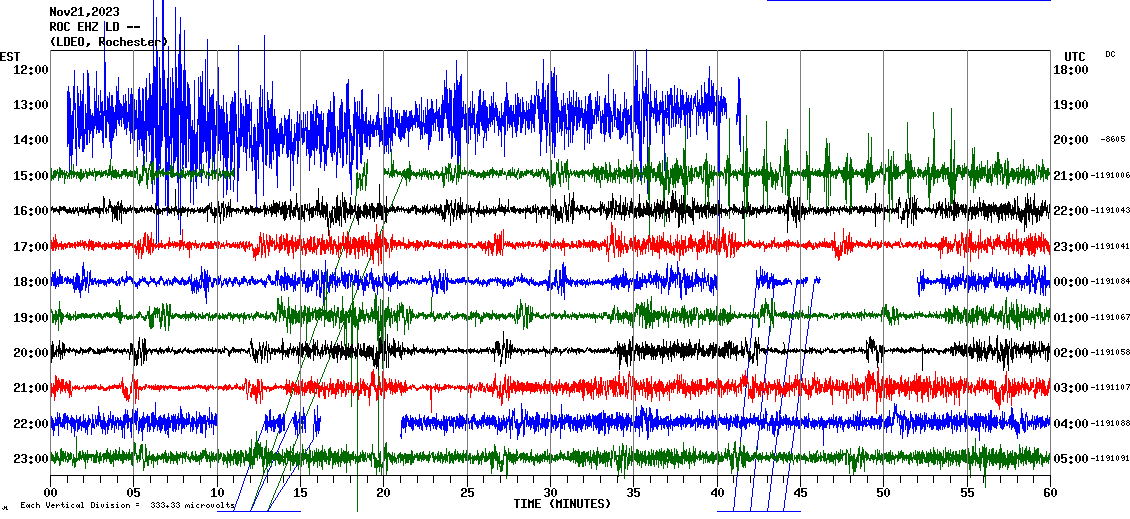The height and width of the screenshot is (519, 1130).
Task: Select the 12:00 EST time label
Action: click(30, 69)
